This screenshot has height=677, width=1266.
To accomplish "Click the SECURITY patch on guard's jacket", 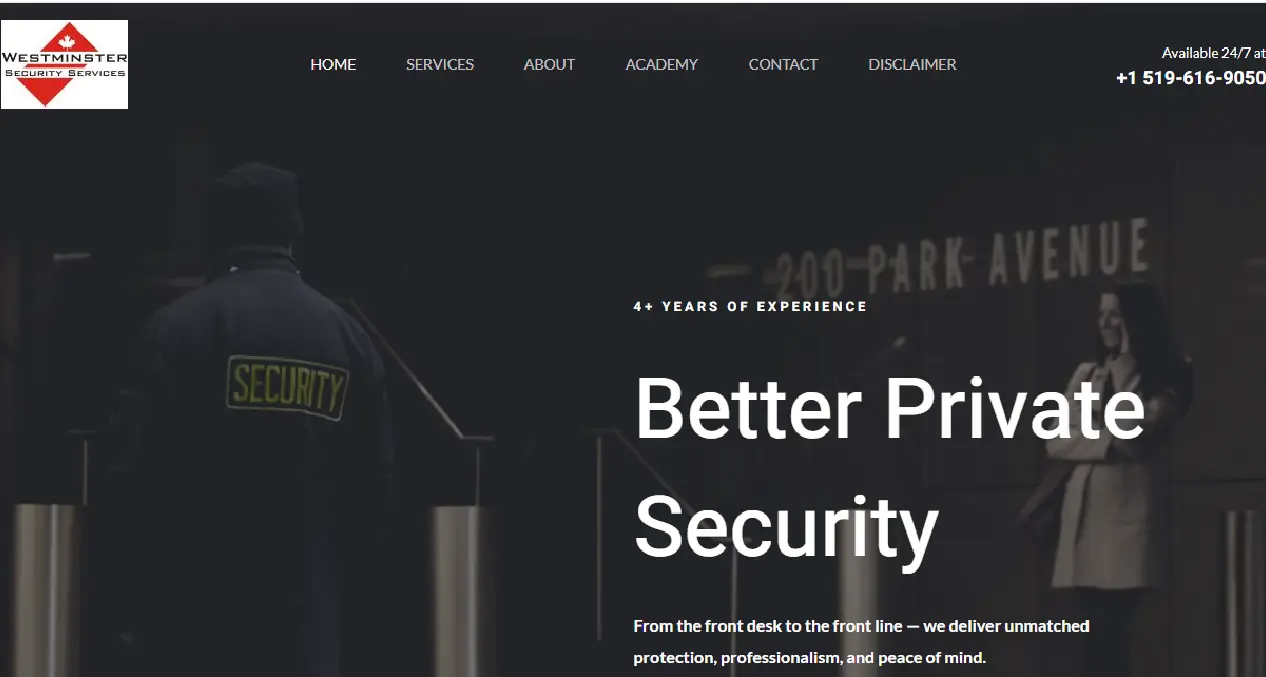I will 287,387.
